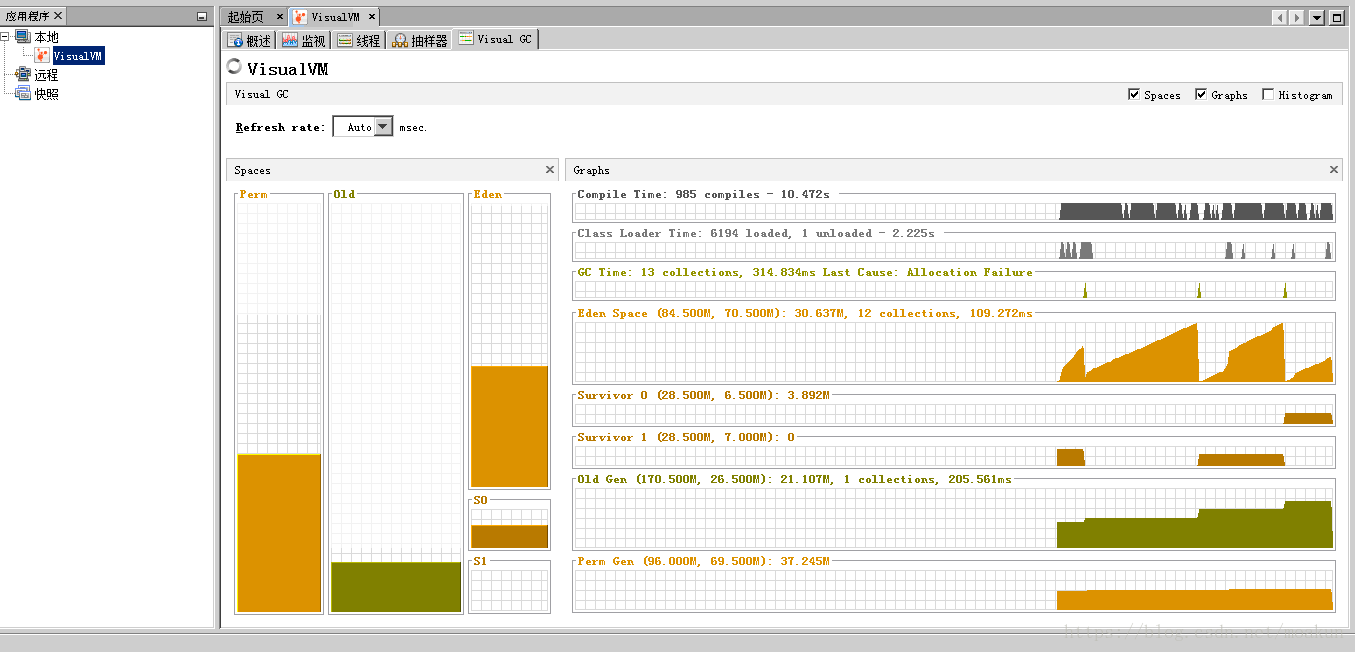Open the 抽样器 sampler tab
This screenshot has width=1355, height=652.
click(x=419, y=40)
